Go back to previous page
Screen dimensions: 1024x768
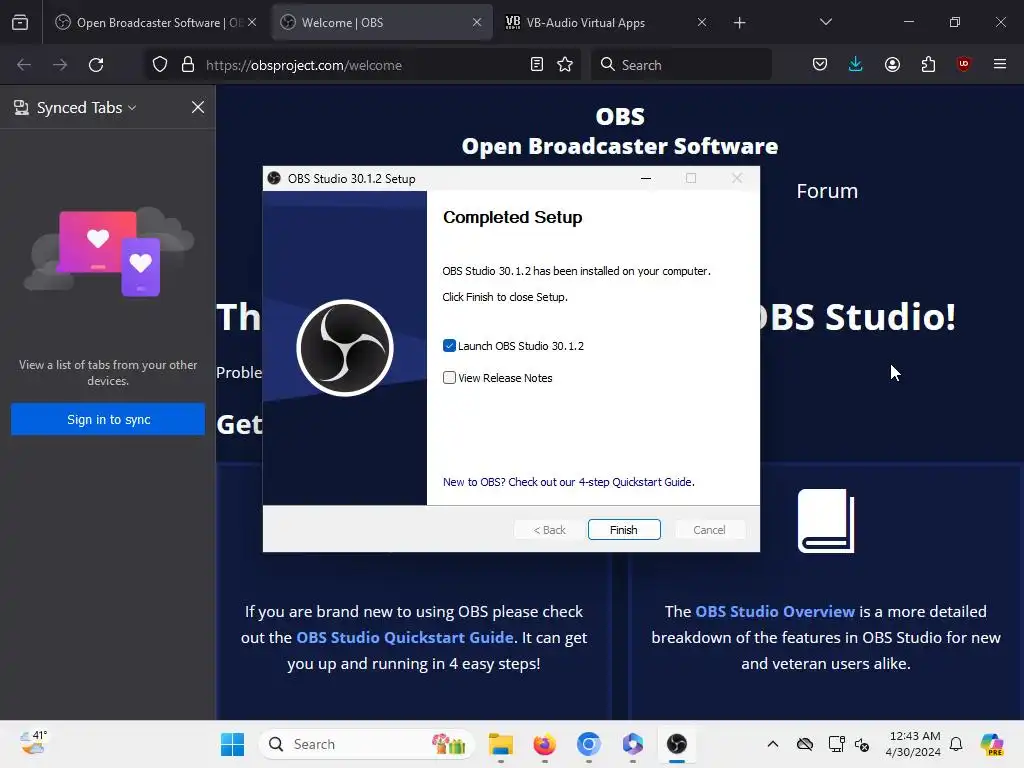pos(24,65)
